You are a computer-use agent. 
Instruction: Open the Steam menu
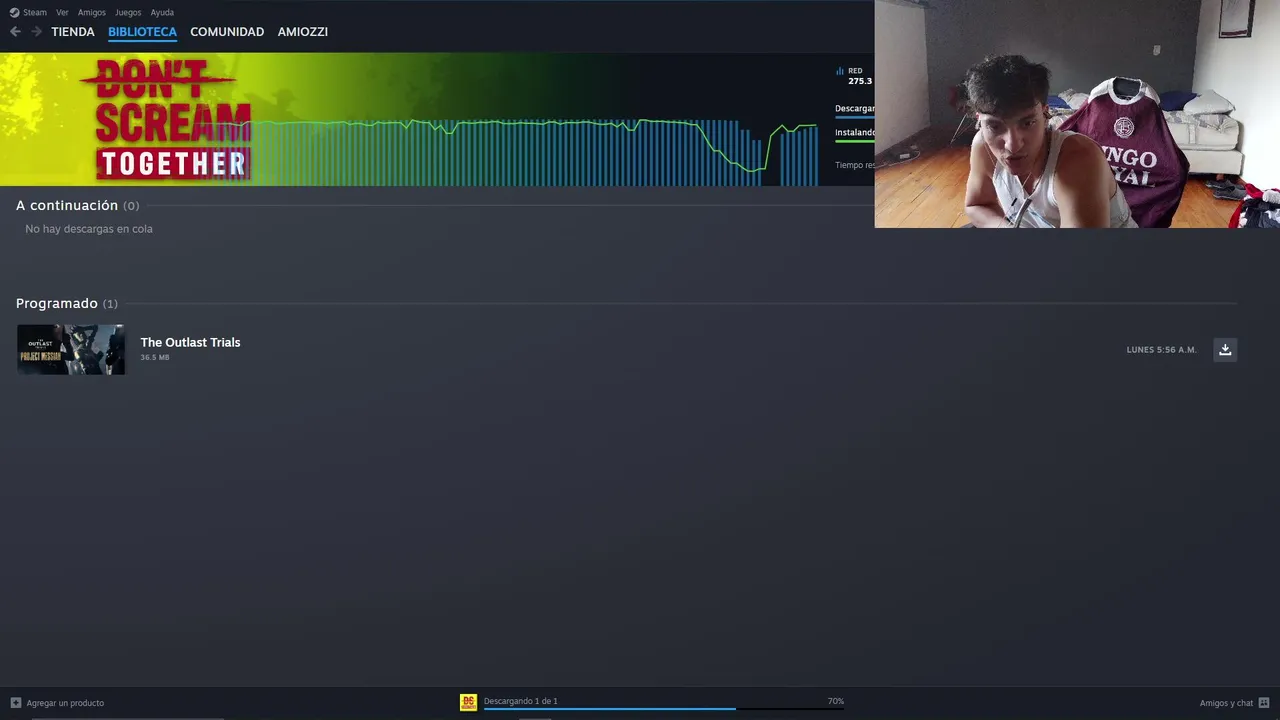click(35, 12)
